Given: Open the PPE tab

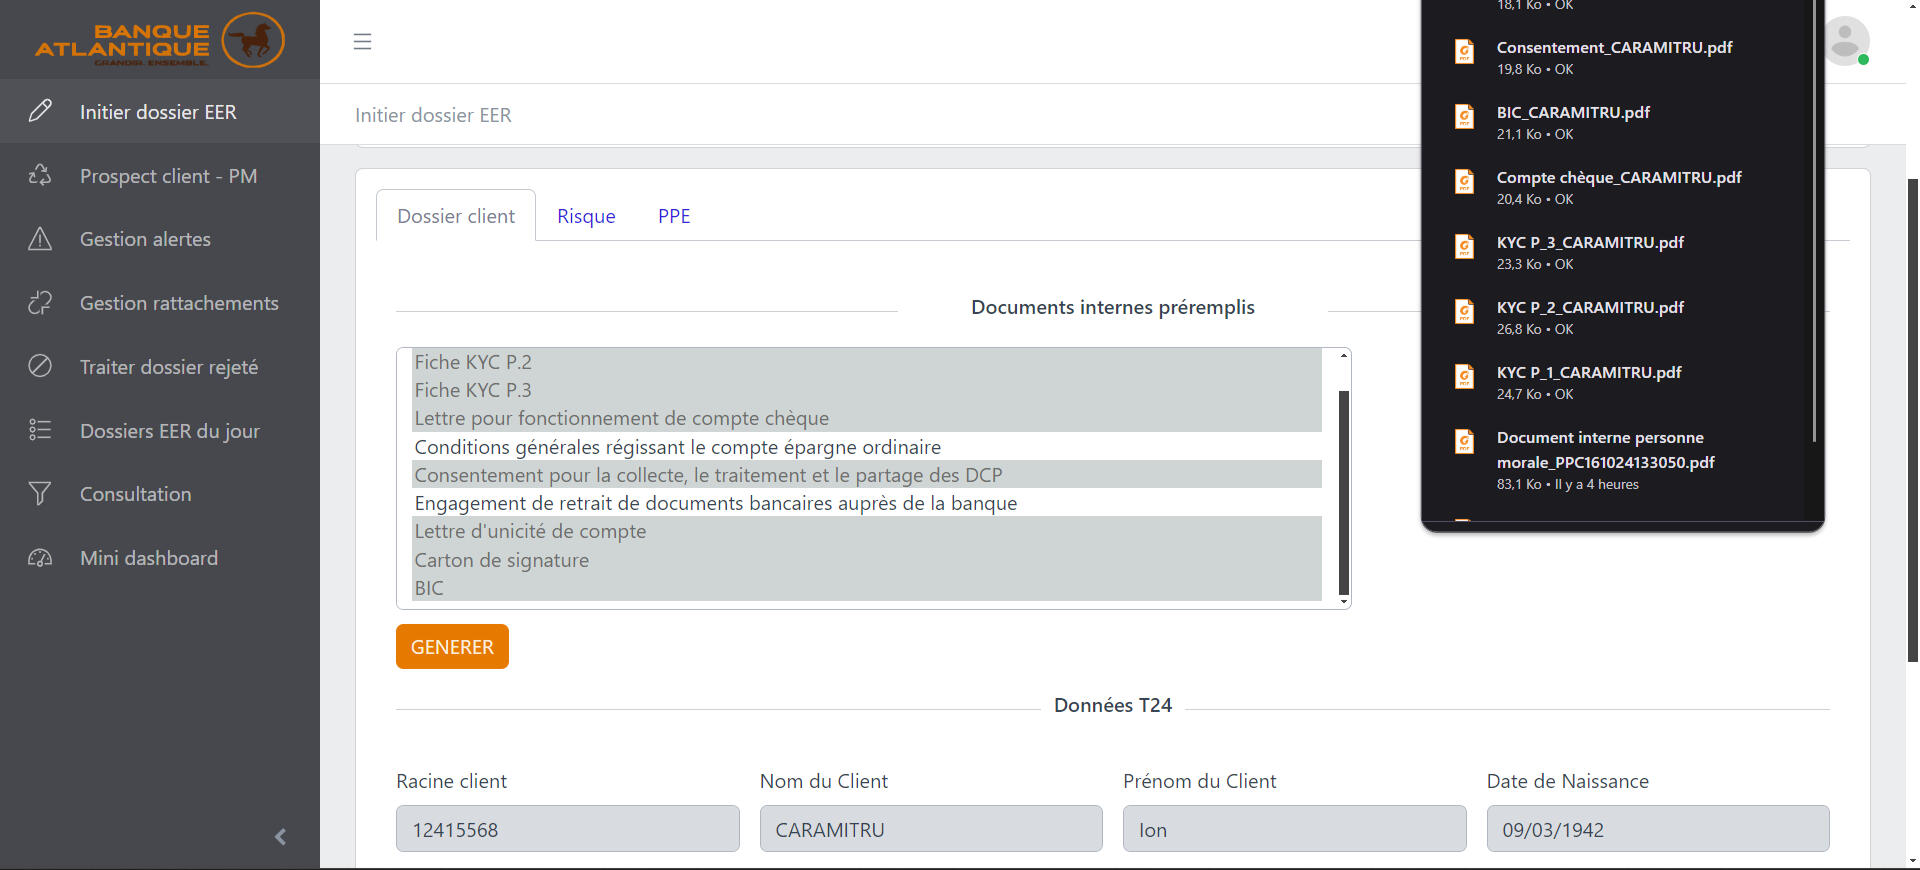Looking at the screenshot, I should [x=674, y=216].
